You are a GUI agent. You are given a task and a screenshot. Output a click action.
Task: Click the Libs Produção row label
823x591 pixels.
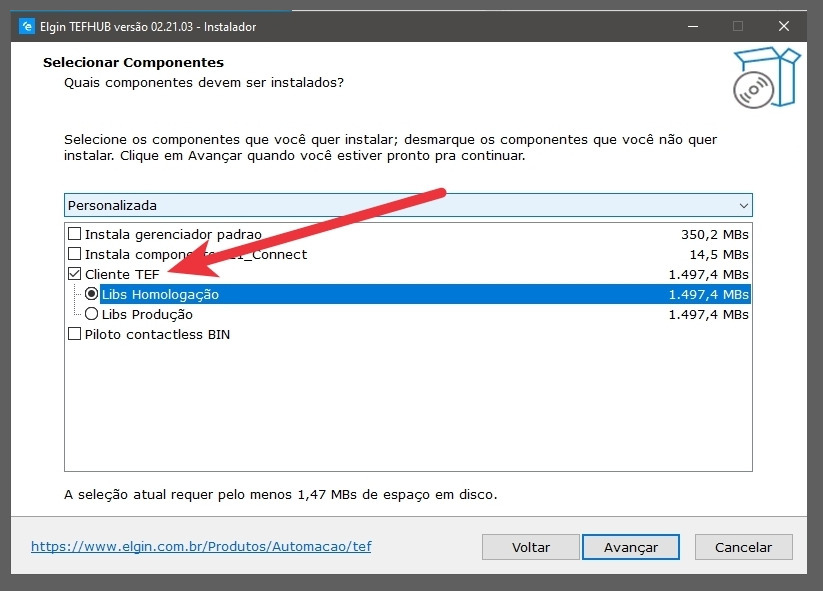[x=147, y=314]
